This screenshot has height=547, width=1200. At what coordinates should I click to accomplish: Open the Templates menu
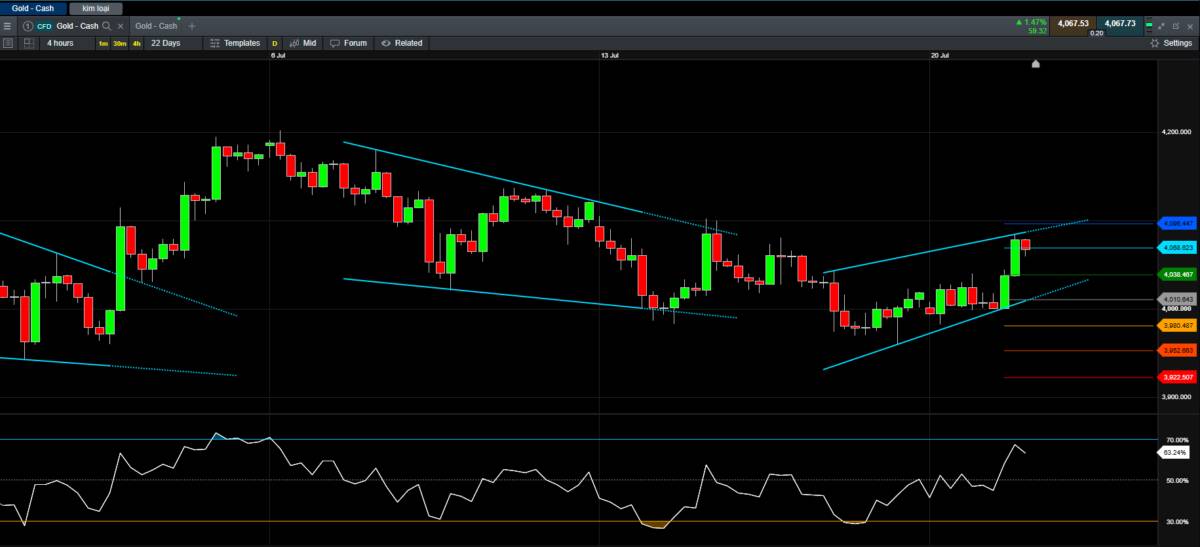pyautogui.click(x=235, y=43)
